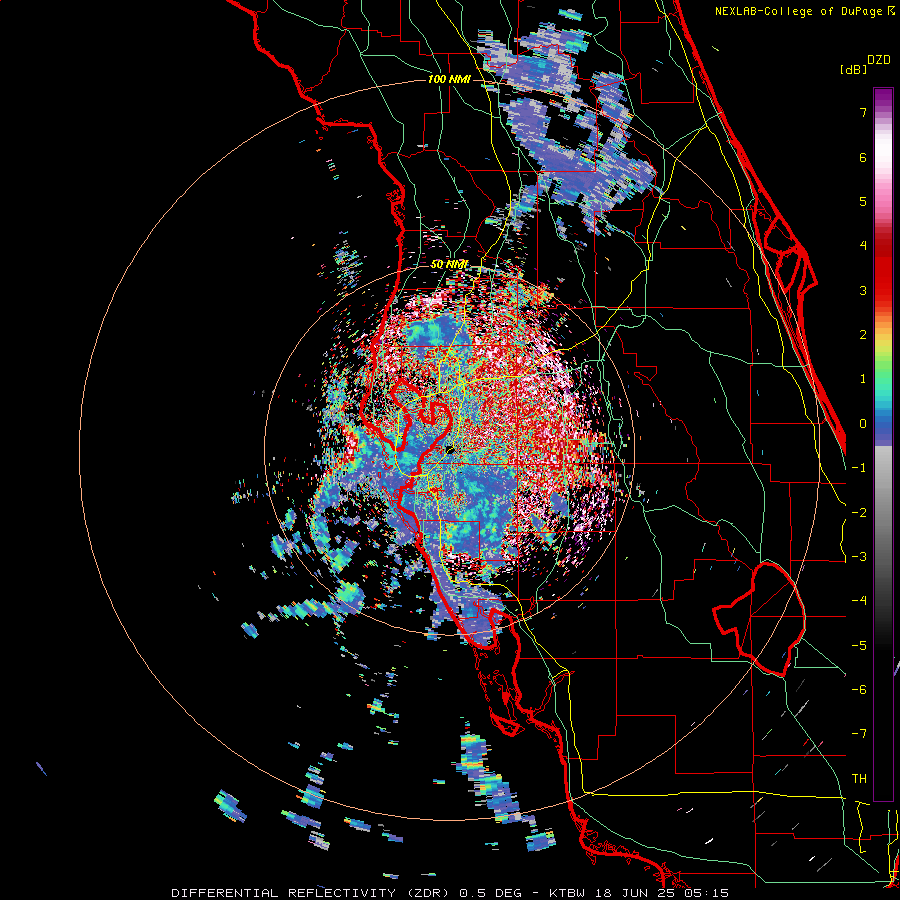Image resolution: width=900 pixels, height=900 pixels.
Task: Click the "-6" tick label on the scale
Action: click(859, 690)
